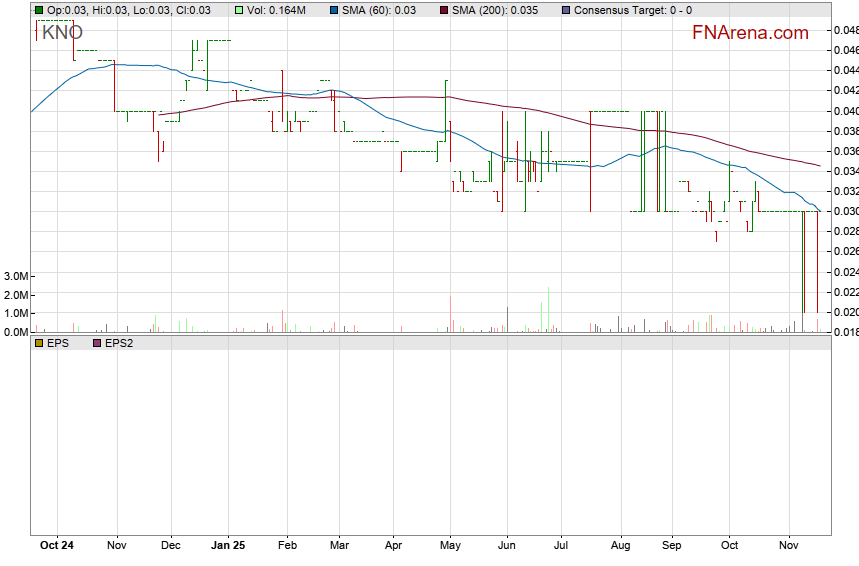
Task: Click the gold EPS legend square
Action: 38,343
